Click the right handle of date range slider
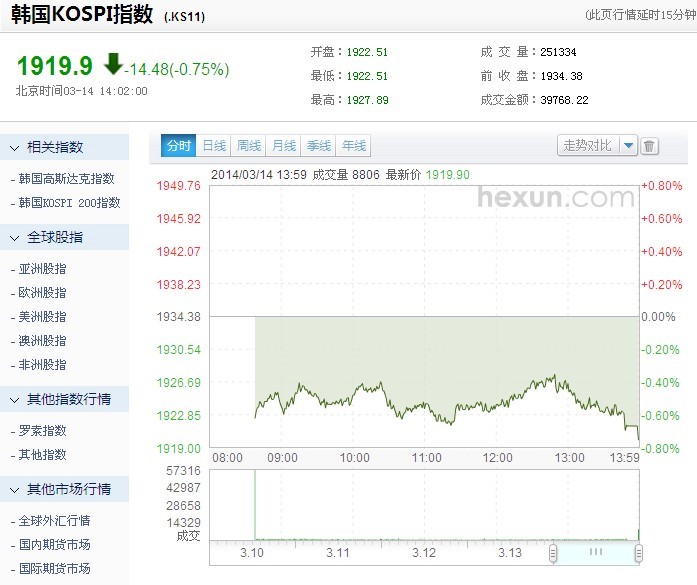This screenshot has height=585, width=697. pos(638,553)
